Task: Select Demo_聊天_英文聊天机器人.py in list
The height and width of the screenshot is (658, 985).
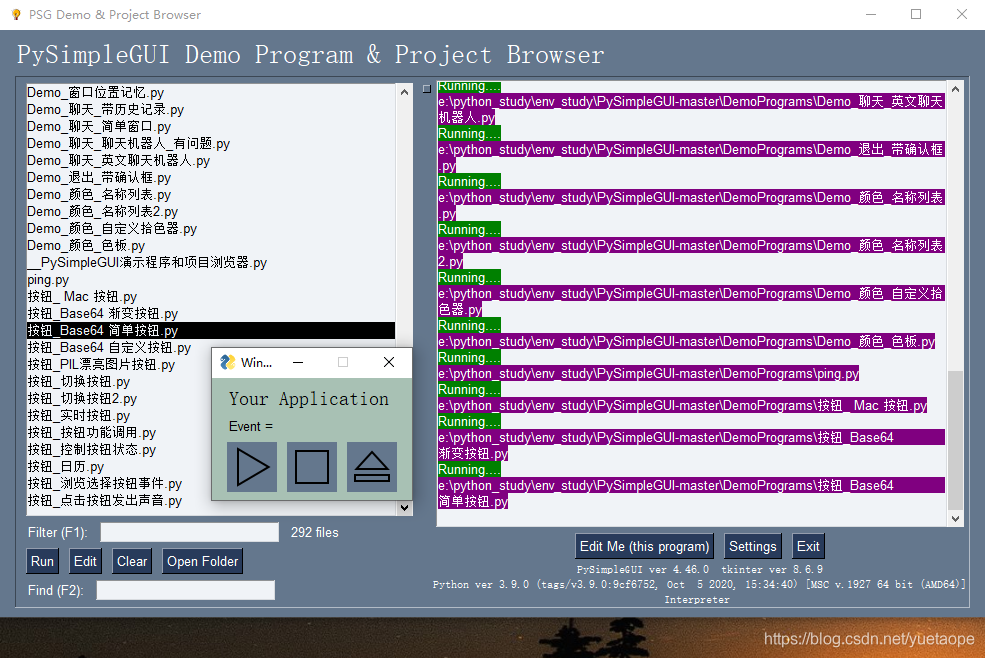Action: 211,160
